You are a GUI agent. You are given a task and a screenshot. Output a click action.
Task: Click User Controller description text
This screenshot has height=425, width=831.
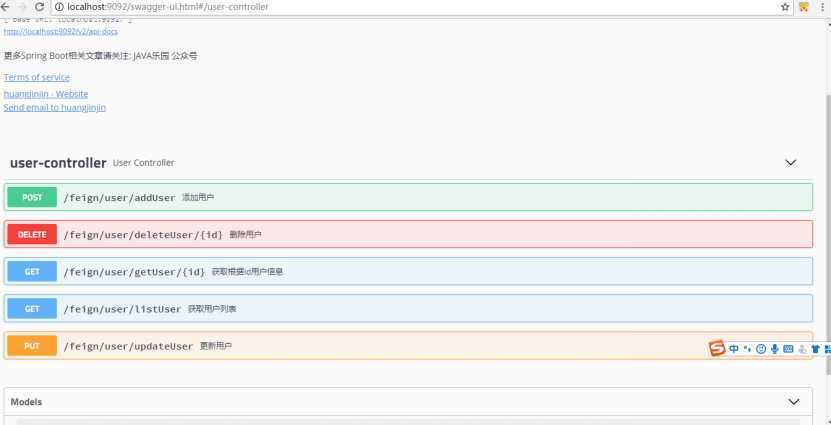[144, 163]
